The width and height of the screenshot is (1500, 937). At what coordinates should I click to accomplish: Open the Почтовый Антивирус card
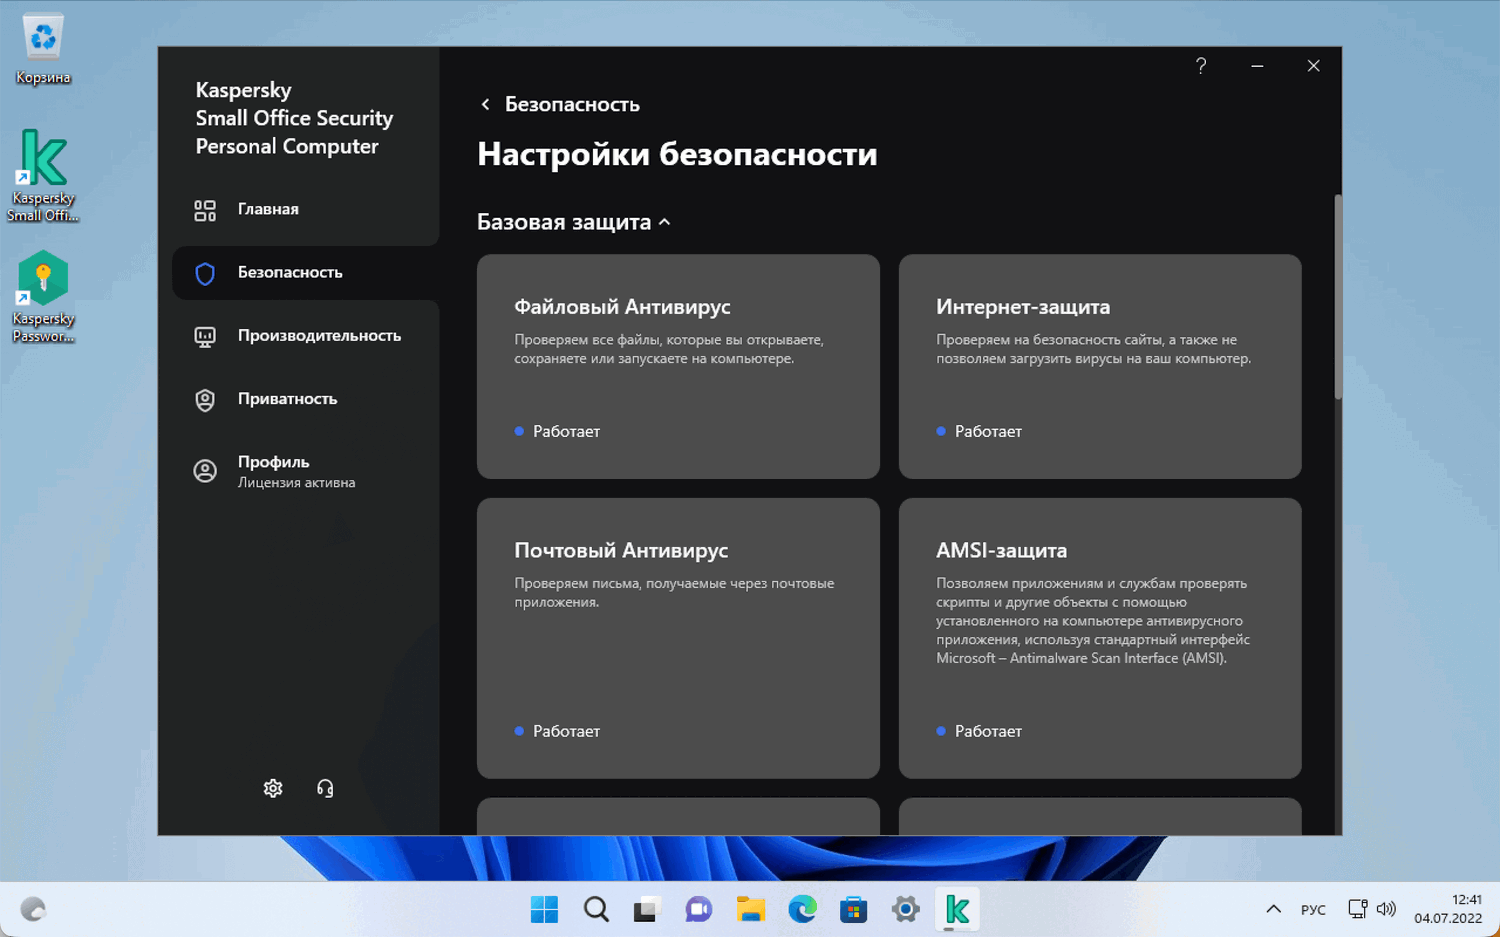pos(678,638)
